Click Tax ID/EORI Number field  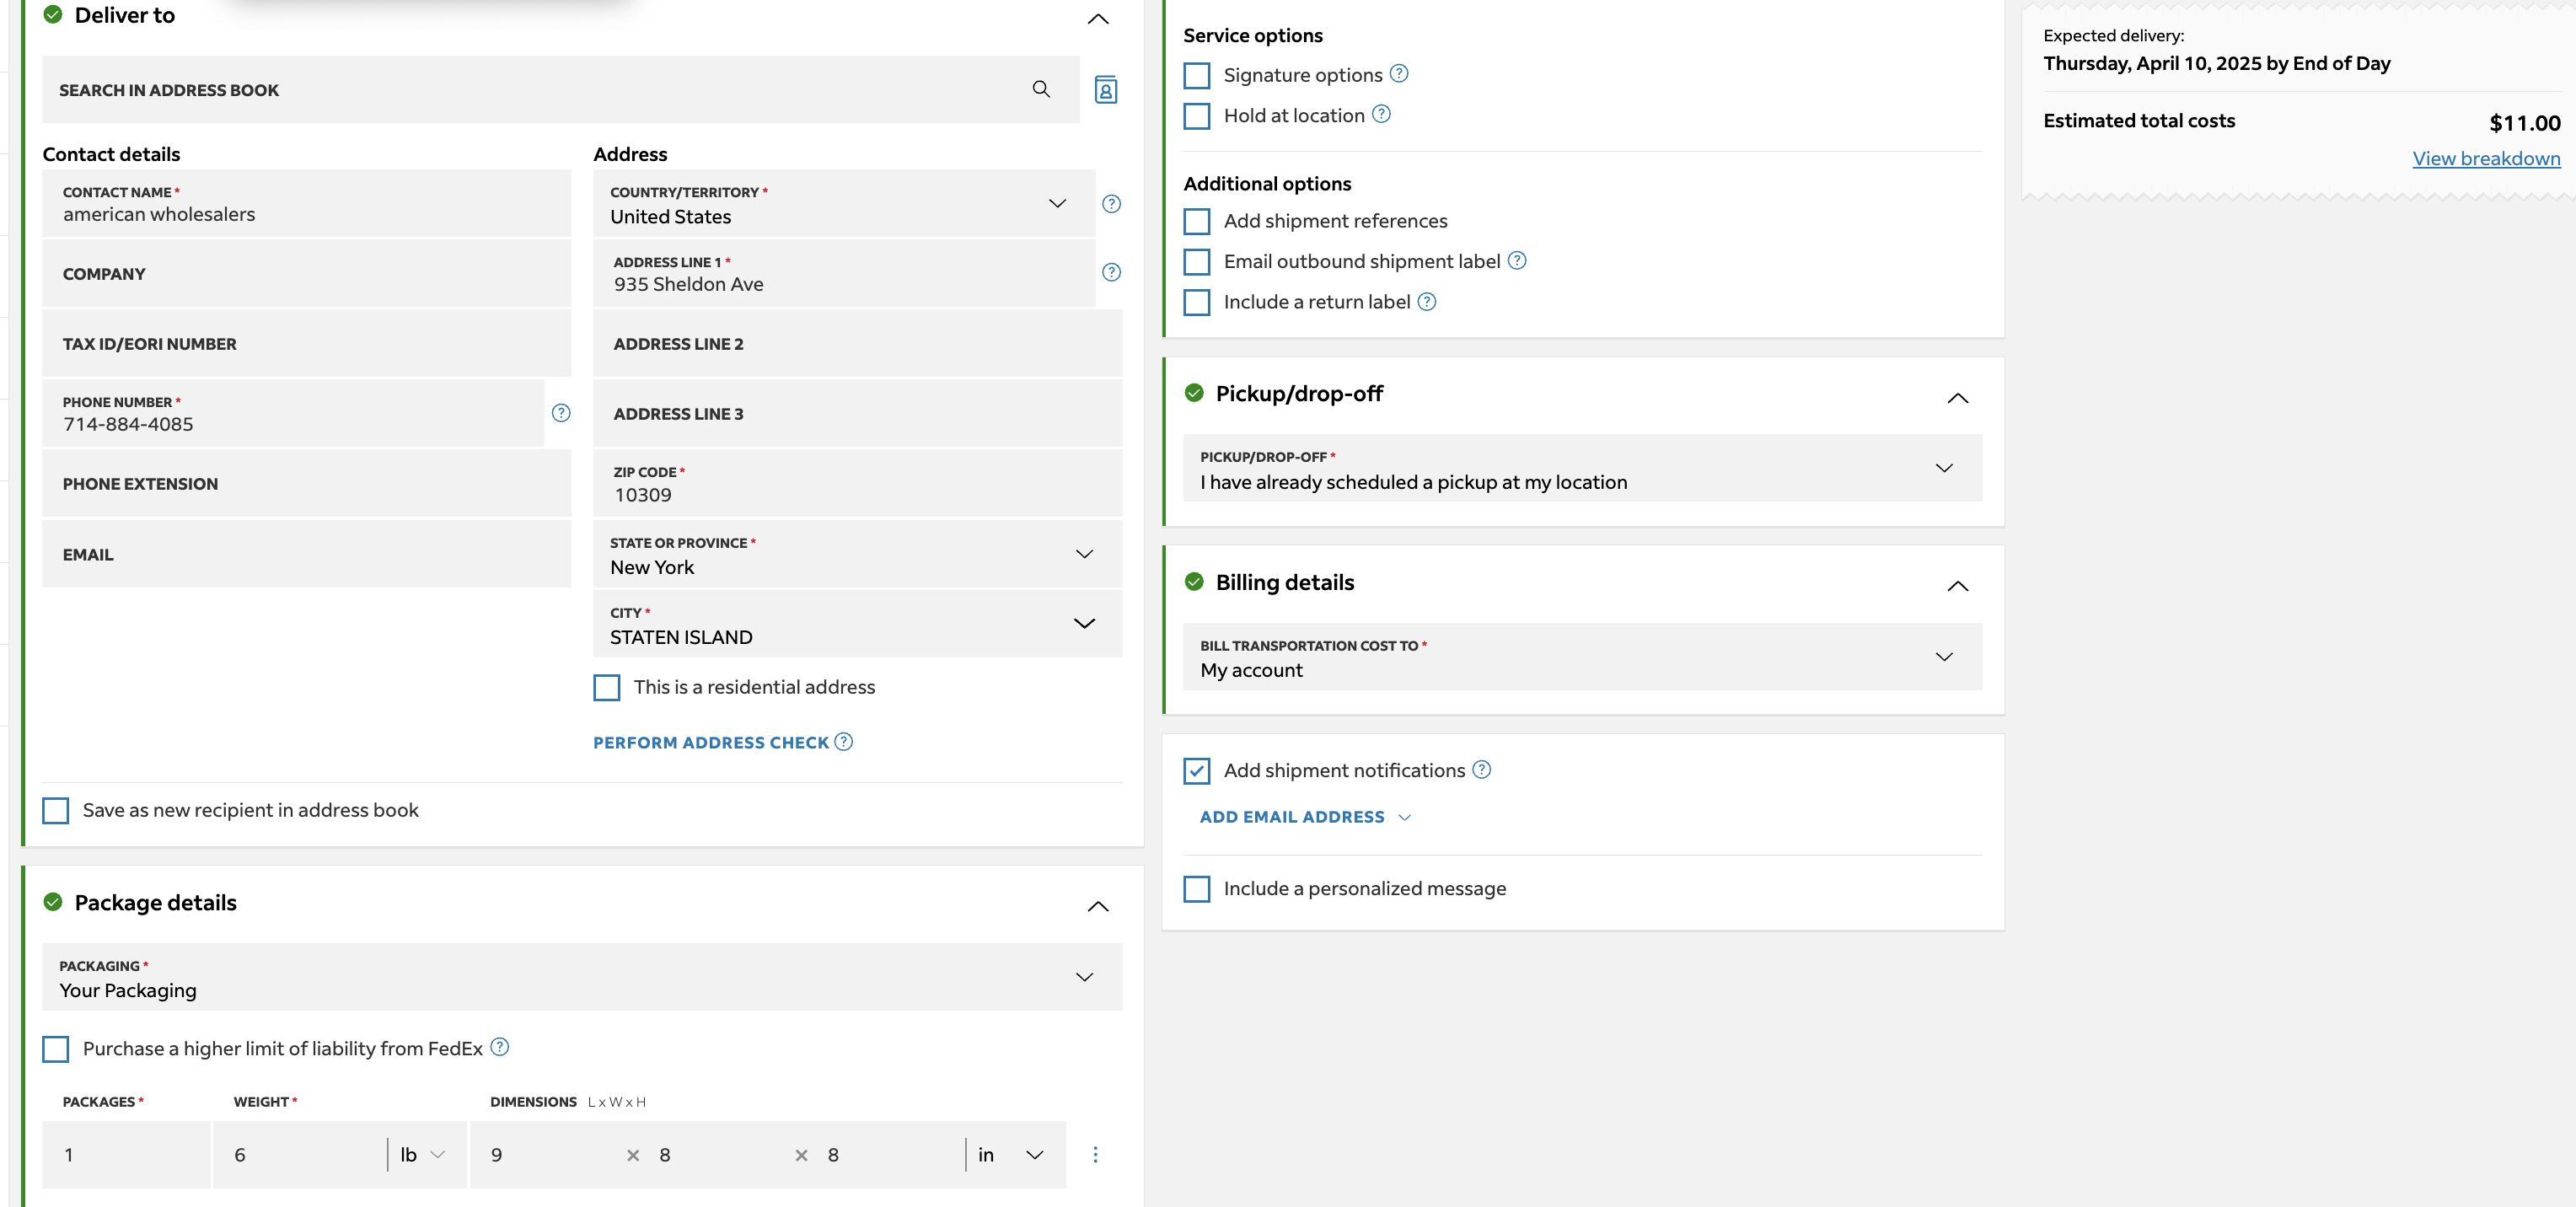pyautogui.click(x=306, y=344)
